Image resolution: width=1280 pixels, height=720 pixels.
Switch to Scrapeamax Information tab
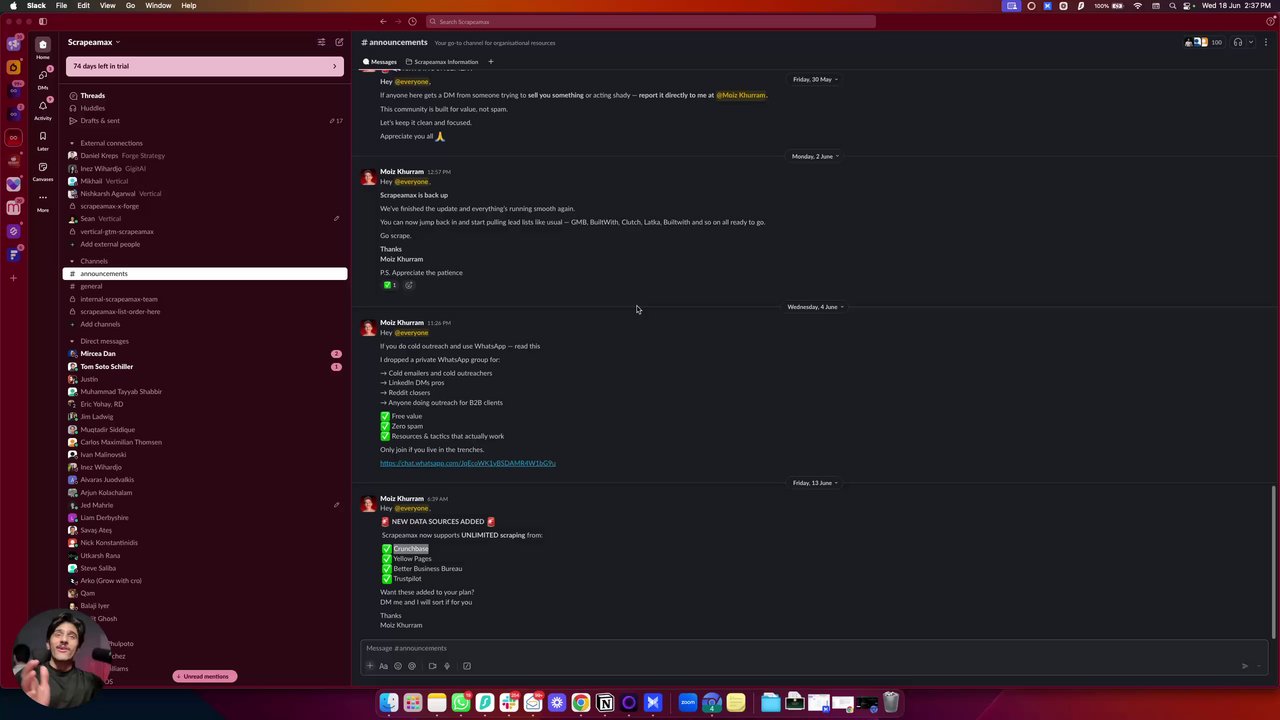click(x=442, y=62)
